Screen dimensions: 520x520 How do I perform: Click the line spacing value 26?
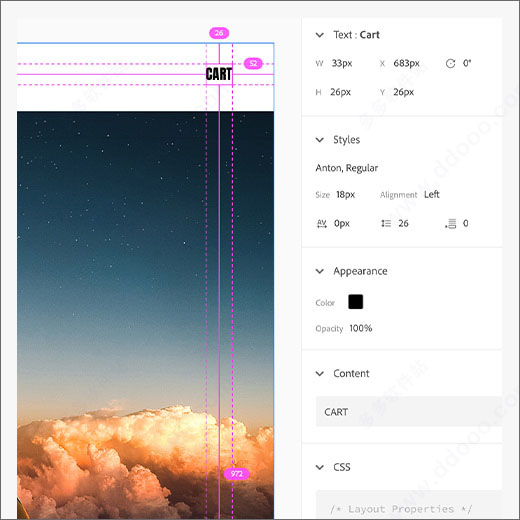click(x=403, y=223)
